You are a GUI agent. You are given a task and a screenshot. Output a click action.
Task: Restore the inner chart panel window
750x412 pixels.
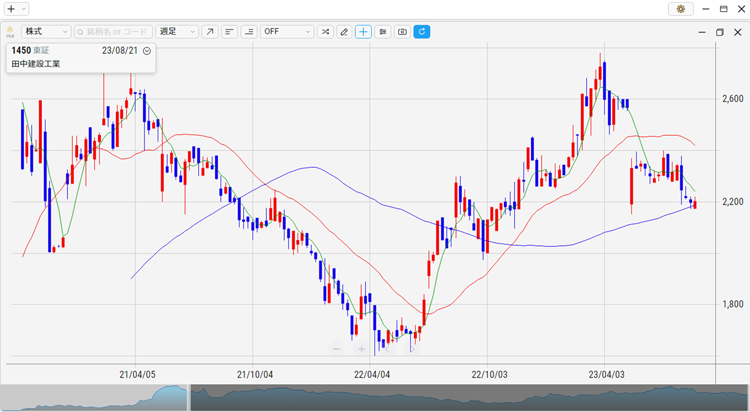point(719,32)
